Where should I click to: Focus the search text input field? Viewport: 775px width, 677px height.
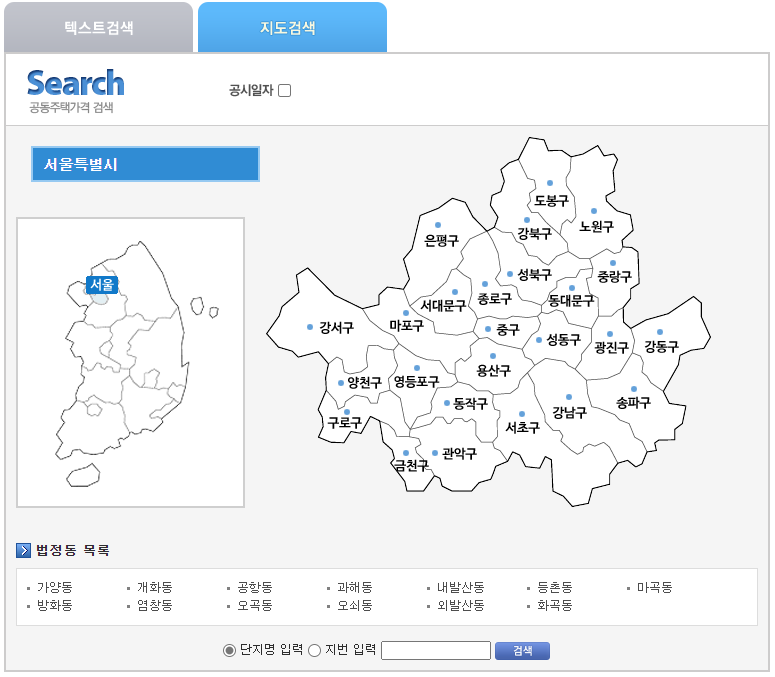tap(436, 650)
